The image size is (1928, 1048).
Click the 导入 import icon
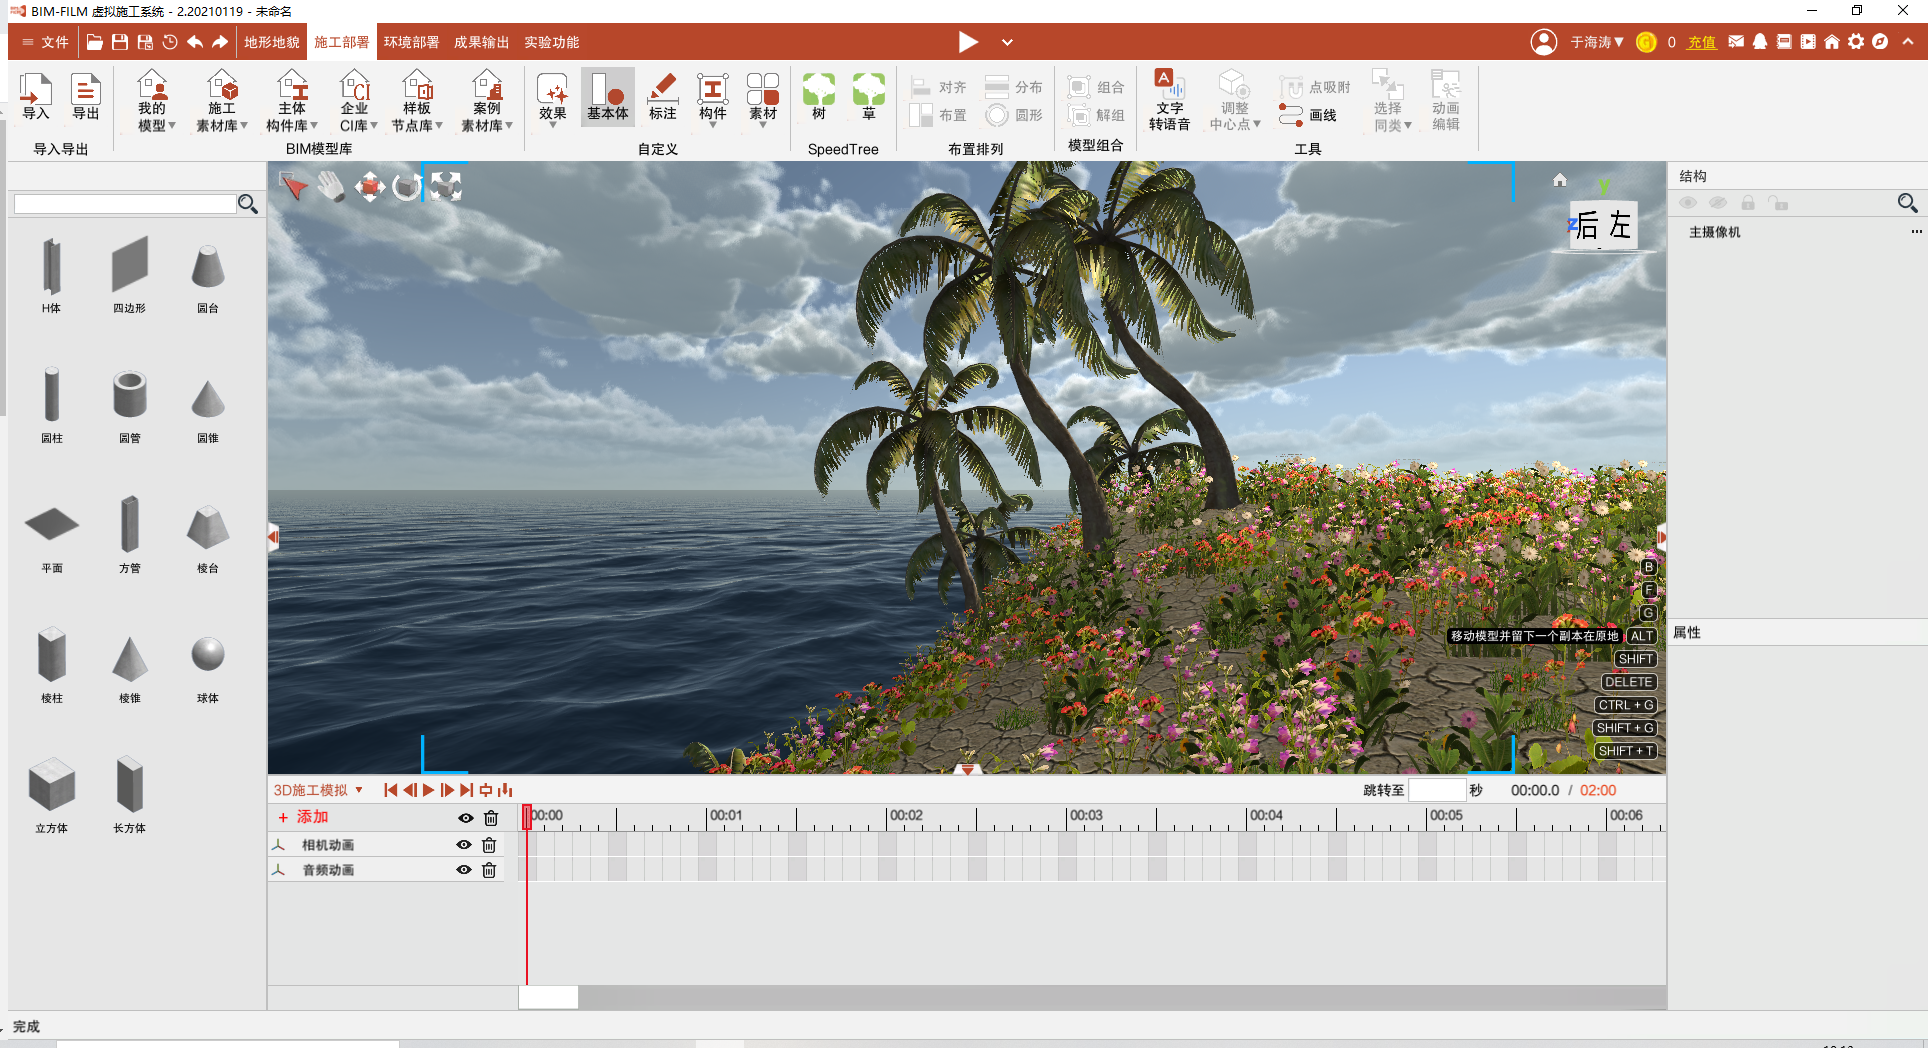coord(36,97)
